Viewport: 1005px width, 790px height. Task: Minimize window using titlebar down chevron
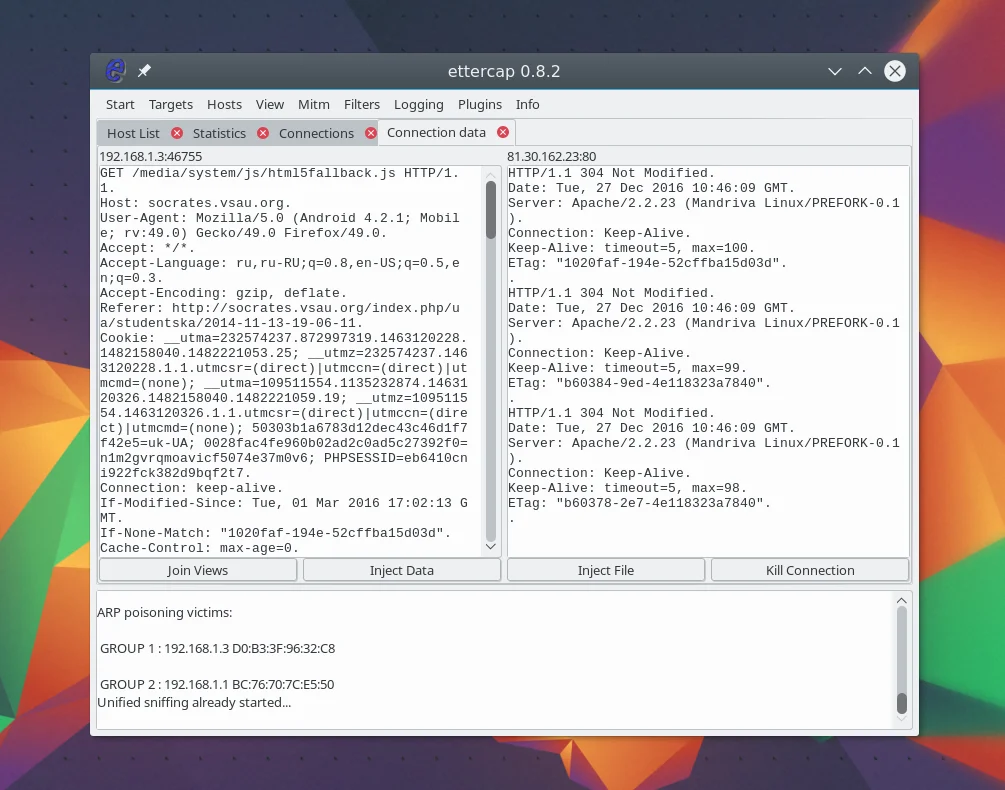pos(835,71)
